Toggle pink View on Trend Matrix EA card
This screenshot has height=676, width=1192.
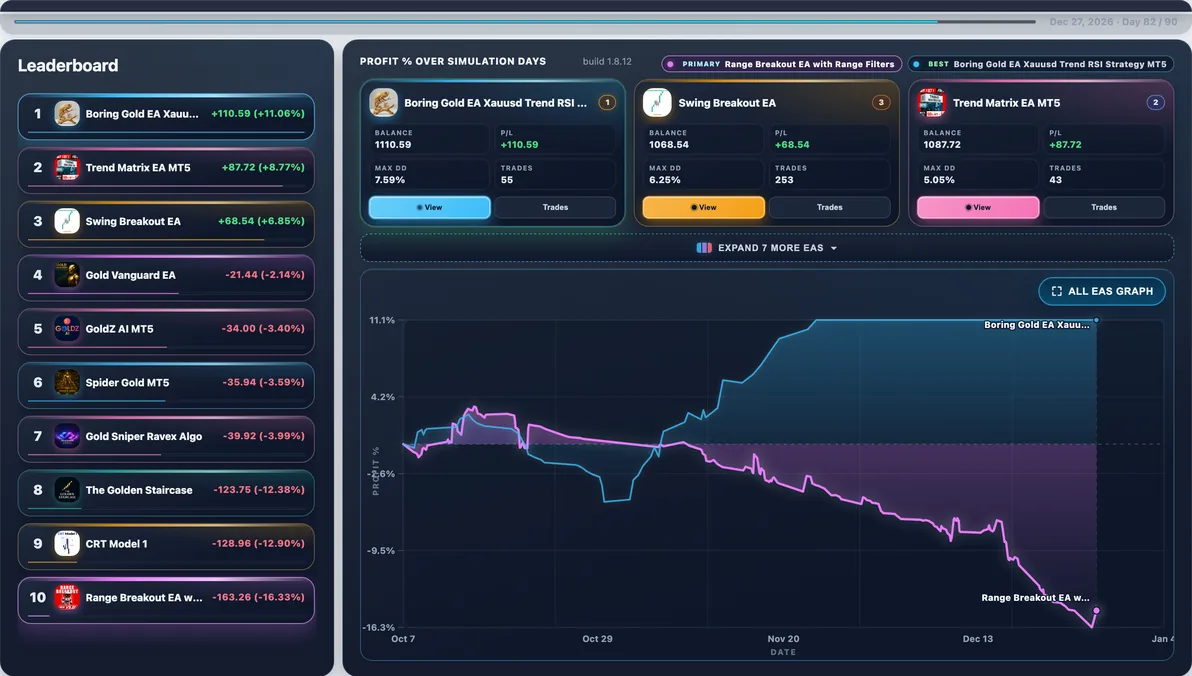[x=978, y=208]
